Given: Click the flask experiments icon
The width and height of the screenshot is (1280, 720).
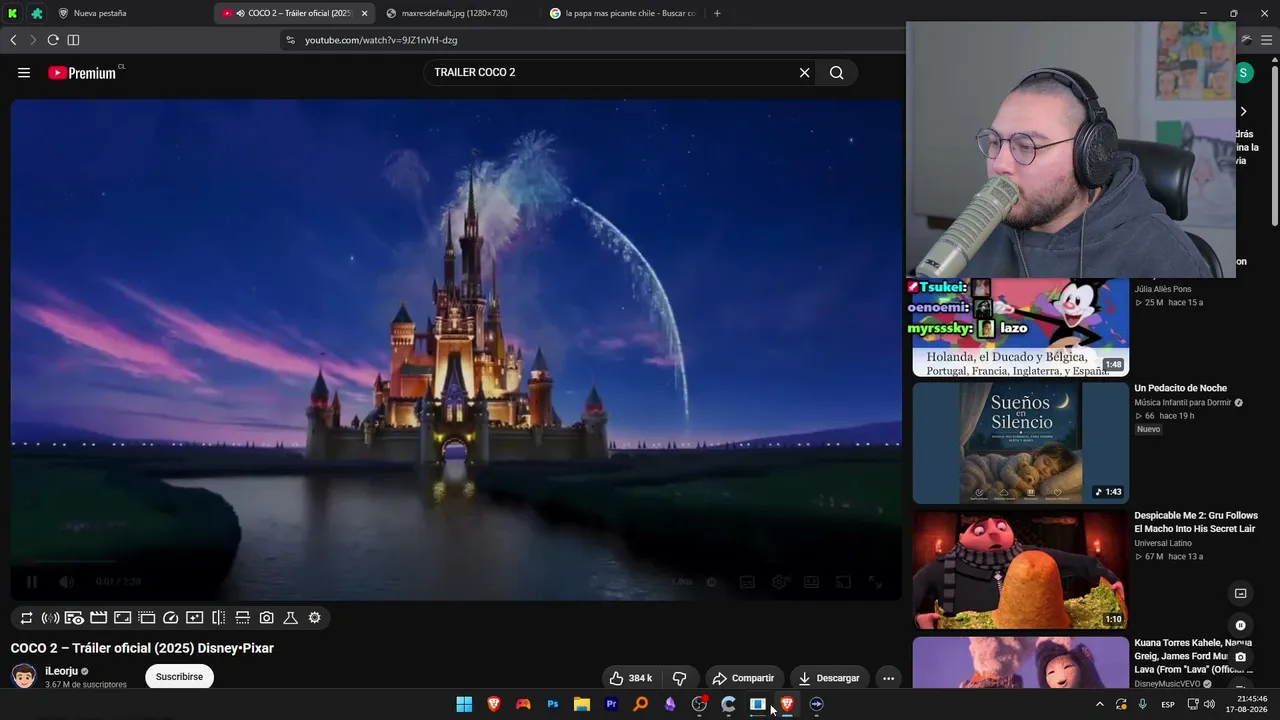Looking at the screenshot, I should 290,618.
